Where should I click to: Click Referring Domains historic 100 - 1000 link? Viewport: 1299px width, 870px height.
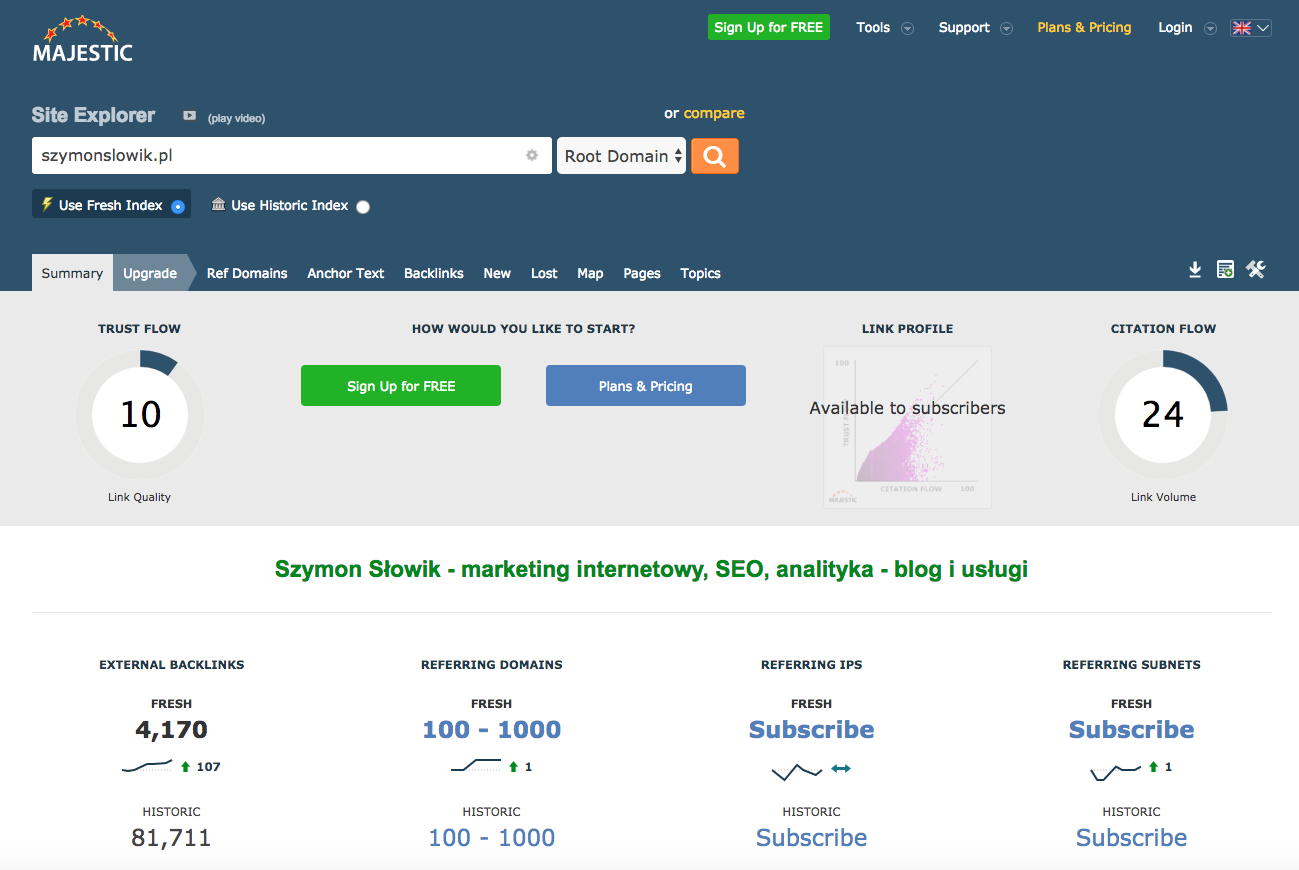tap(491, 838)
